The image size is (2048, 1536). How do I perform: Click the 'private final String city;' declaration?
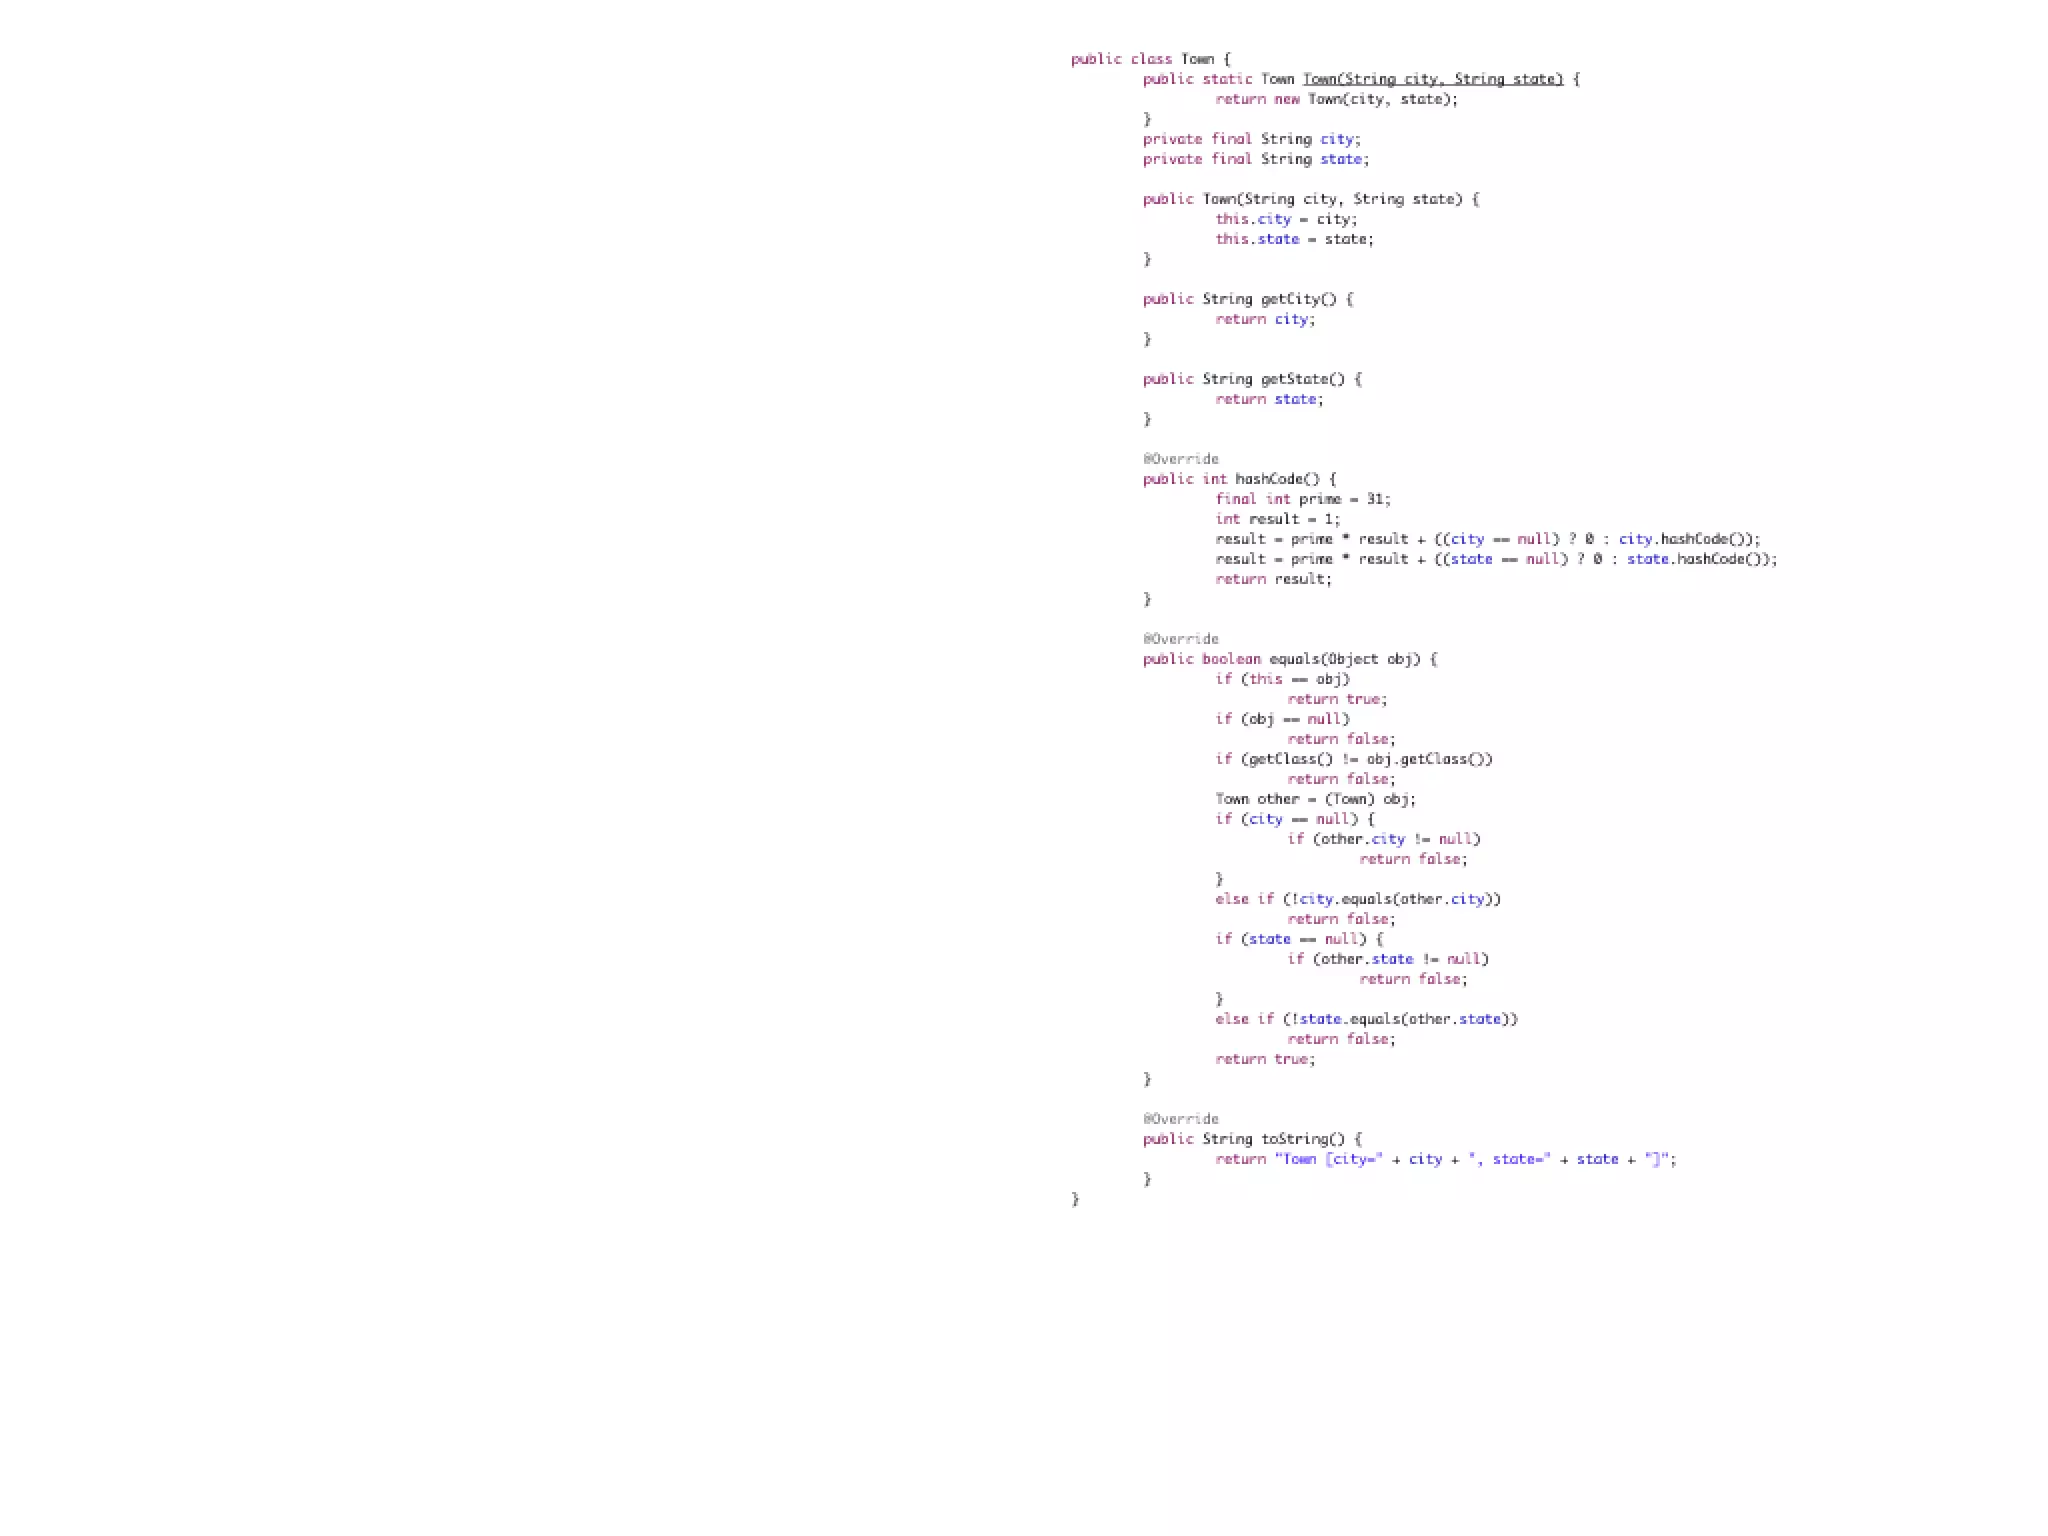point(1252,139)
